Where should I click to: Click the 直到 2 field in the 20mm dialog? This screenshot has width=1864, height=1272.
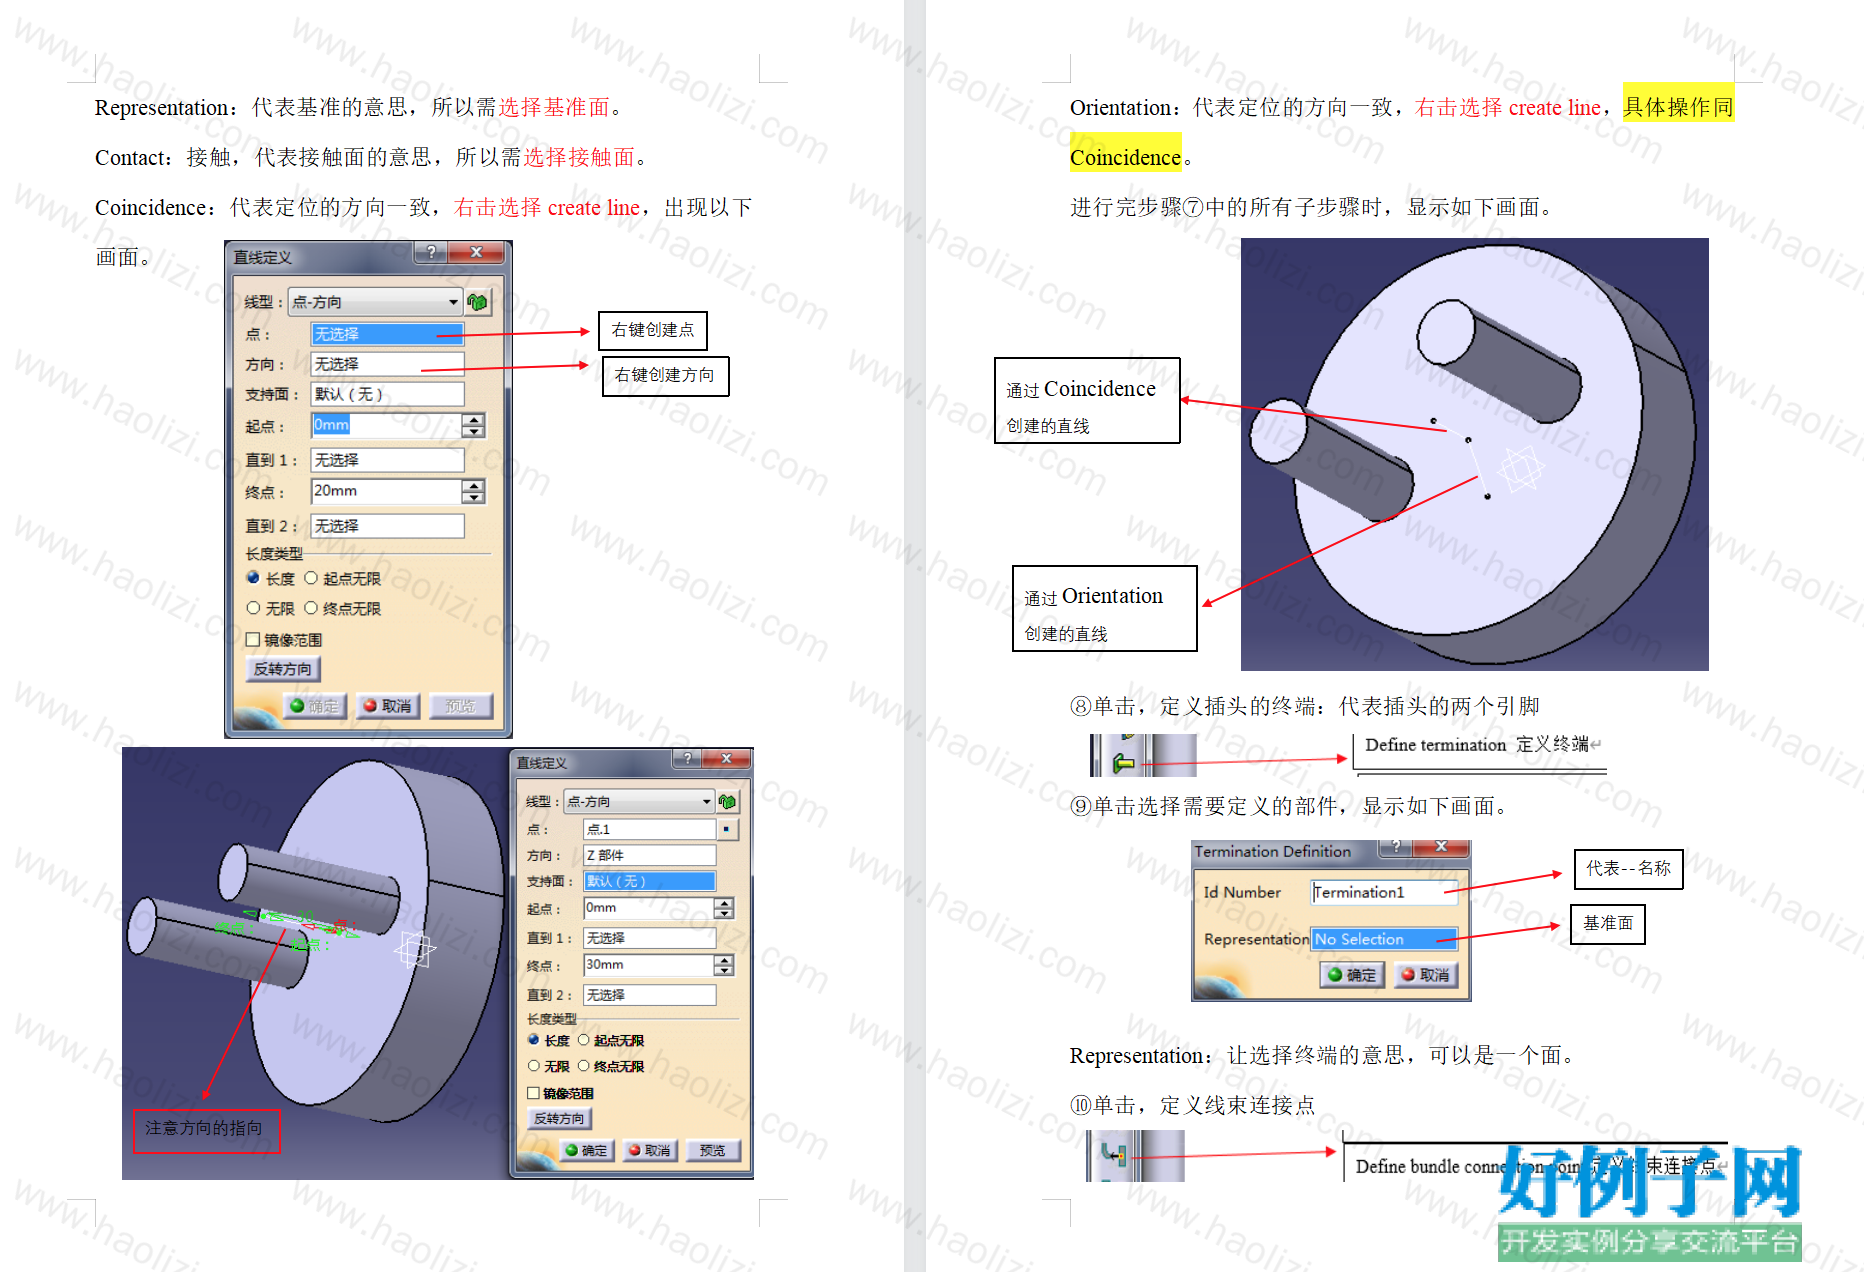click(x=387, y=526)
